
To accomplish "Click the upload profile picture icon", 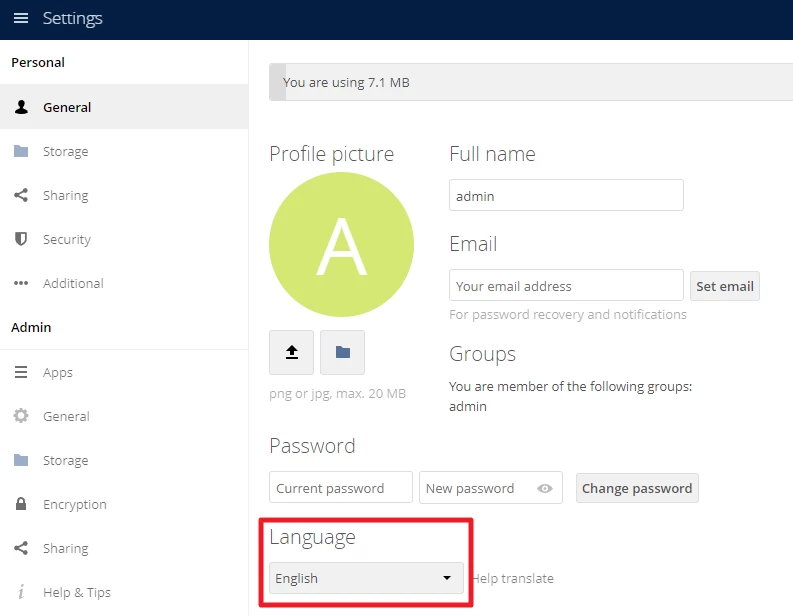I will (x=292, y=352).
